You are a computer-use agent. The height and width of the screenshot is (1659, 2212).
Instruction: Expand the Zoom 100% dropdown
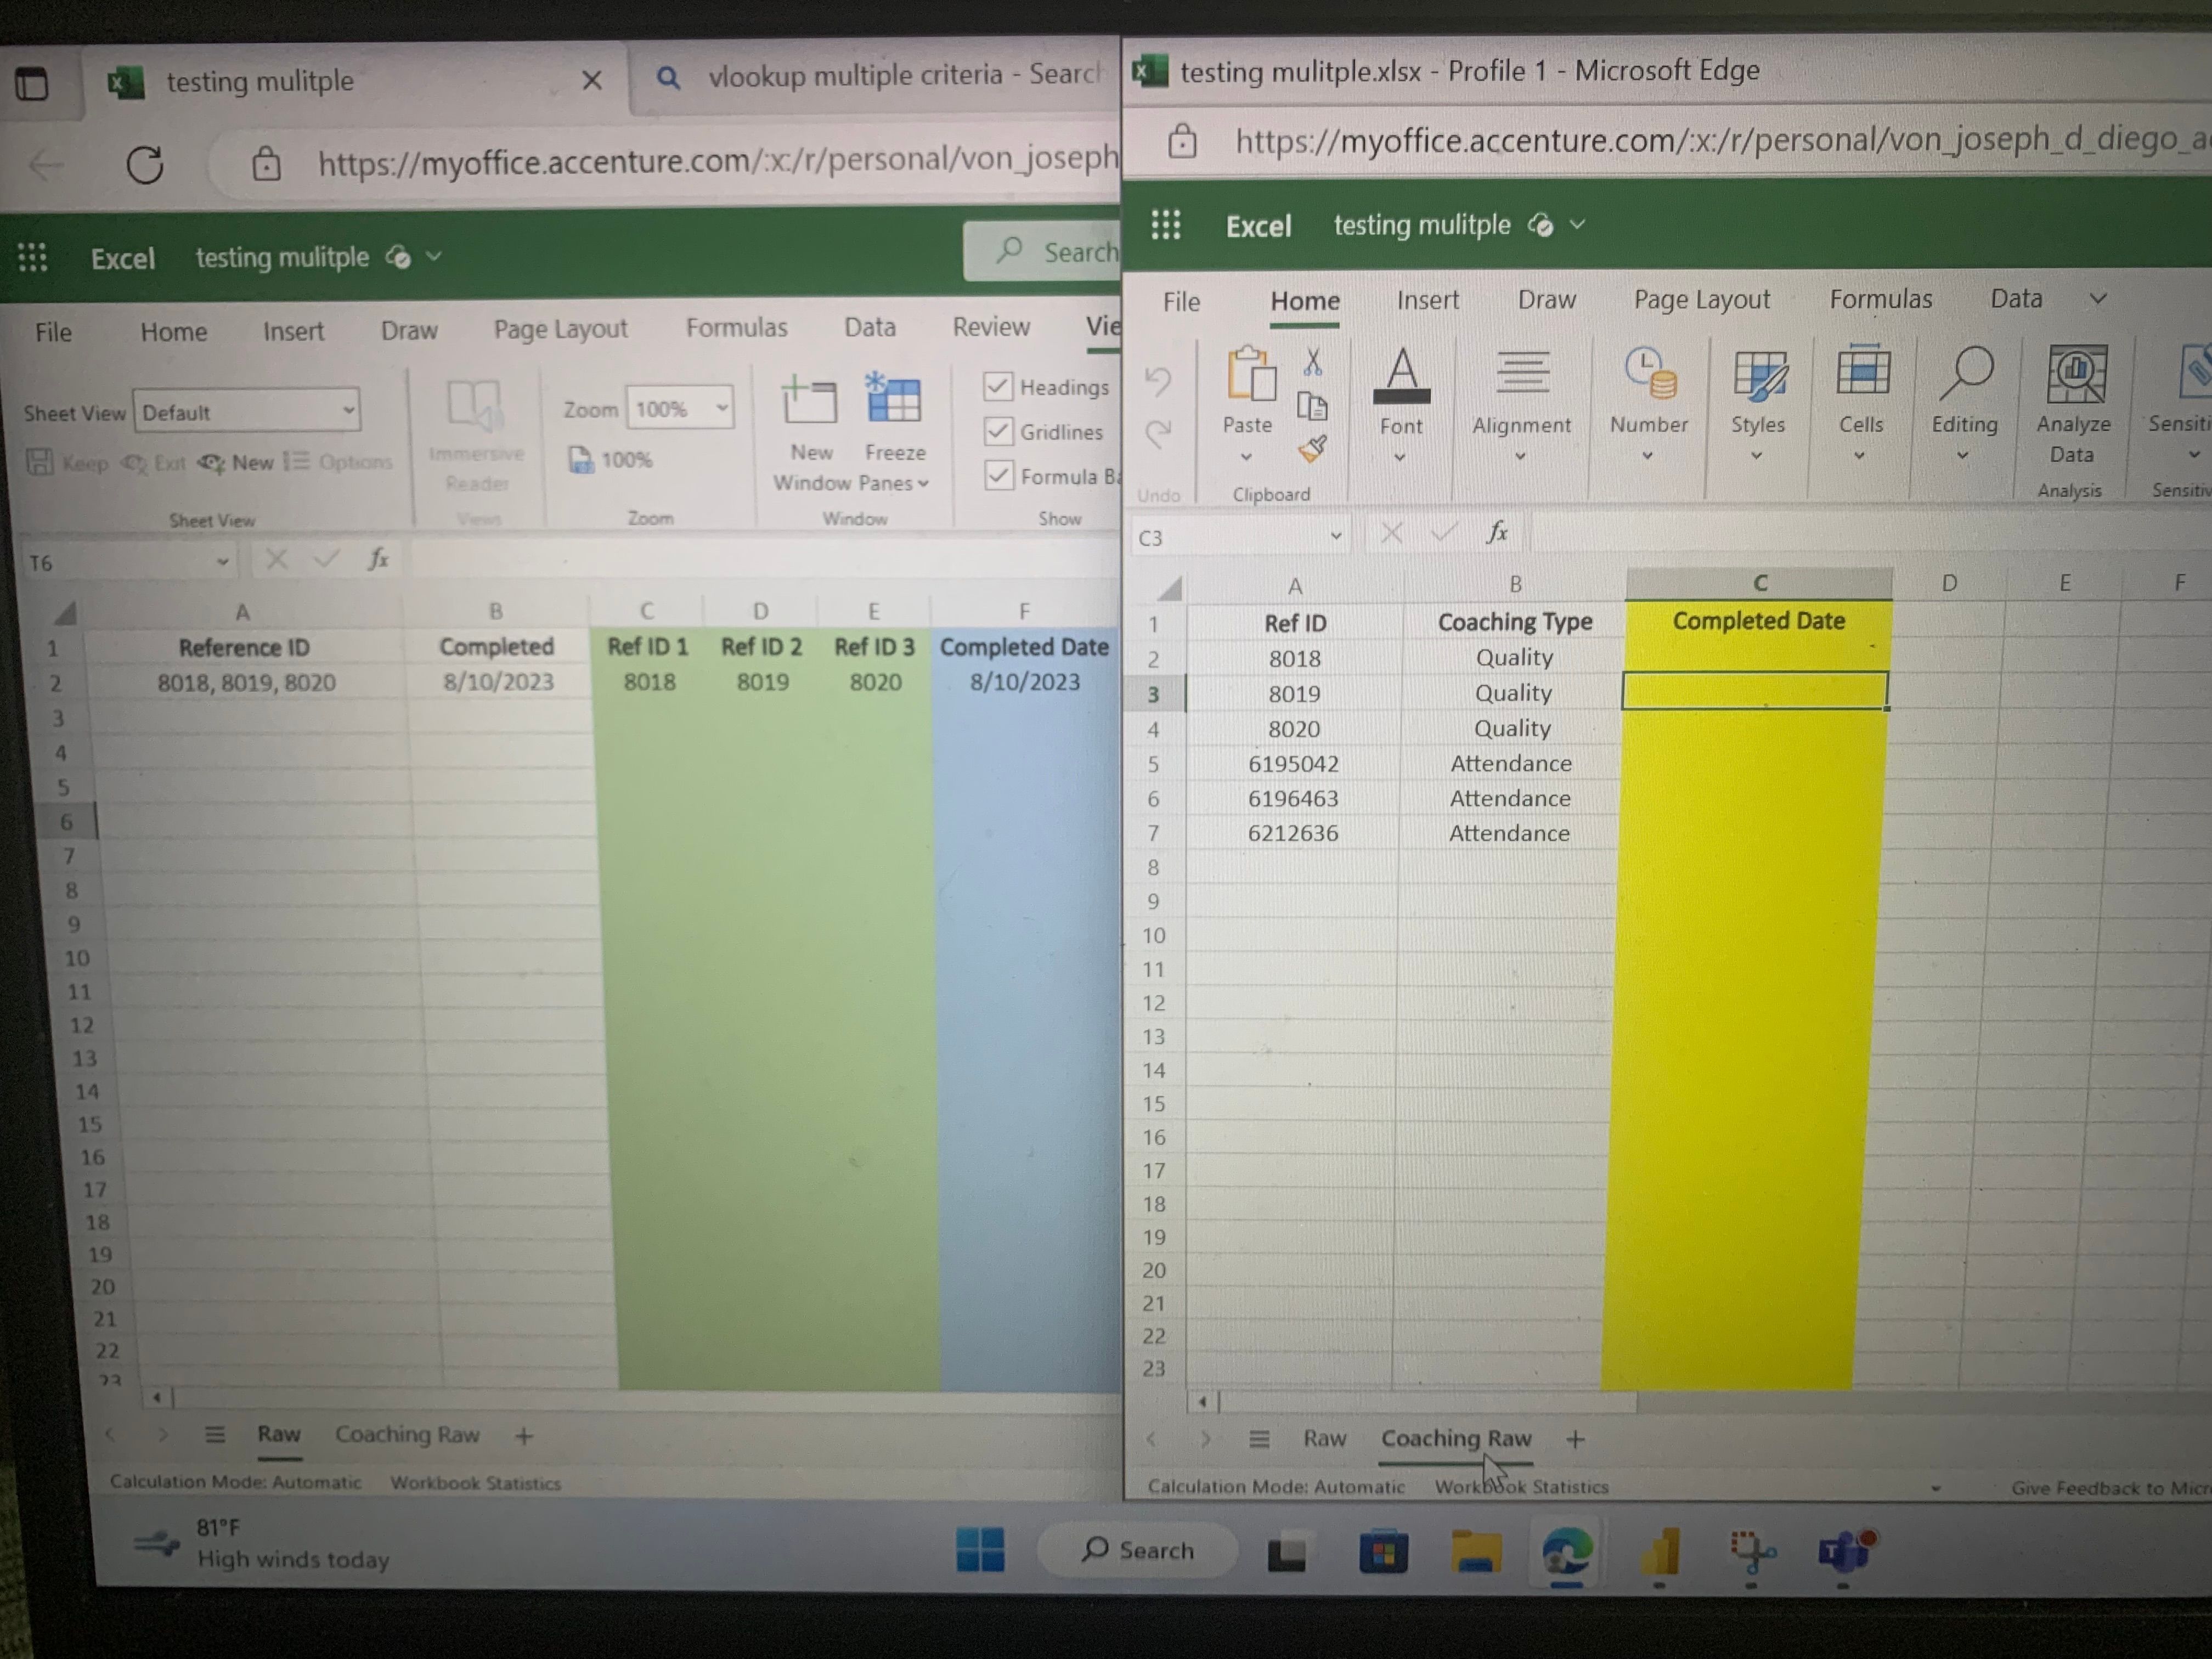[722, 408]
